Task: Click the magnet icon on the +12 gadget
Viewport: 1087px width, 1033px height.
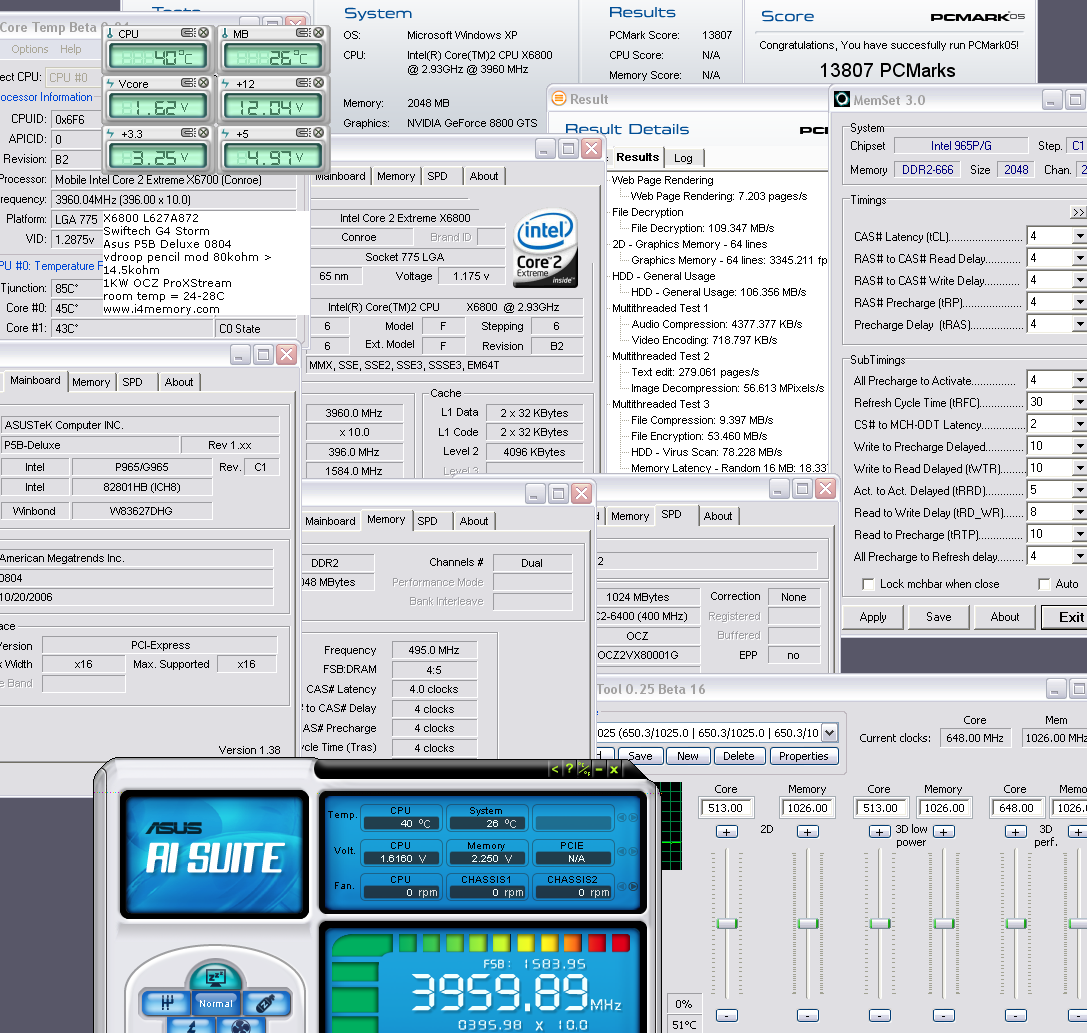Action: click(x=304, y=83)
